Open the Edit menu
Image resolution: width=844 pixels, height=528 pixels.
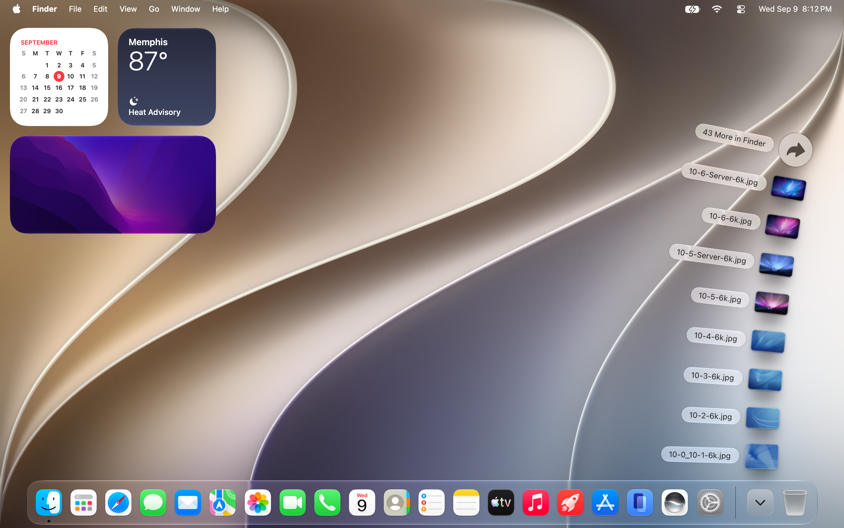click(100, 9)
